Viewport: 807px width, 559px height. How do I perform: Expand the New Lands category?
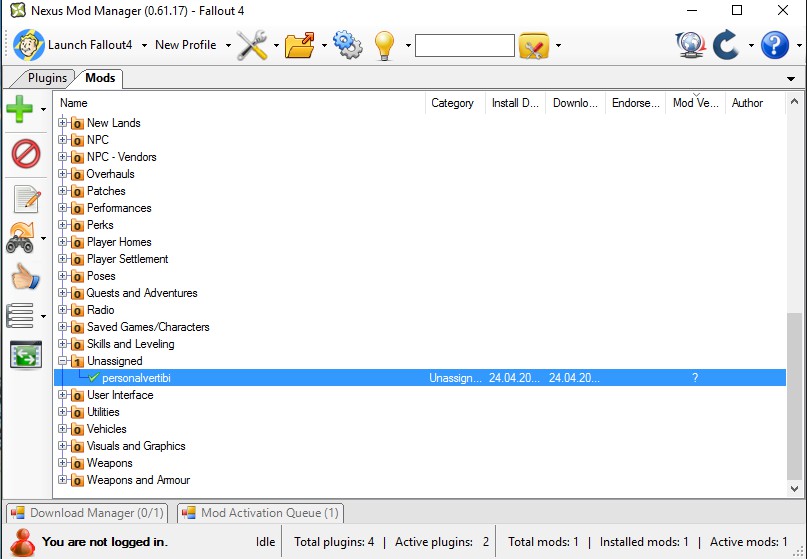(x=62, y=123)
